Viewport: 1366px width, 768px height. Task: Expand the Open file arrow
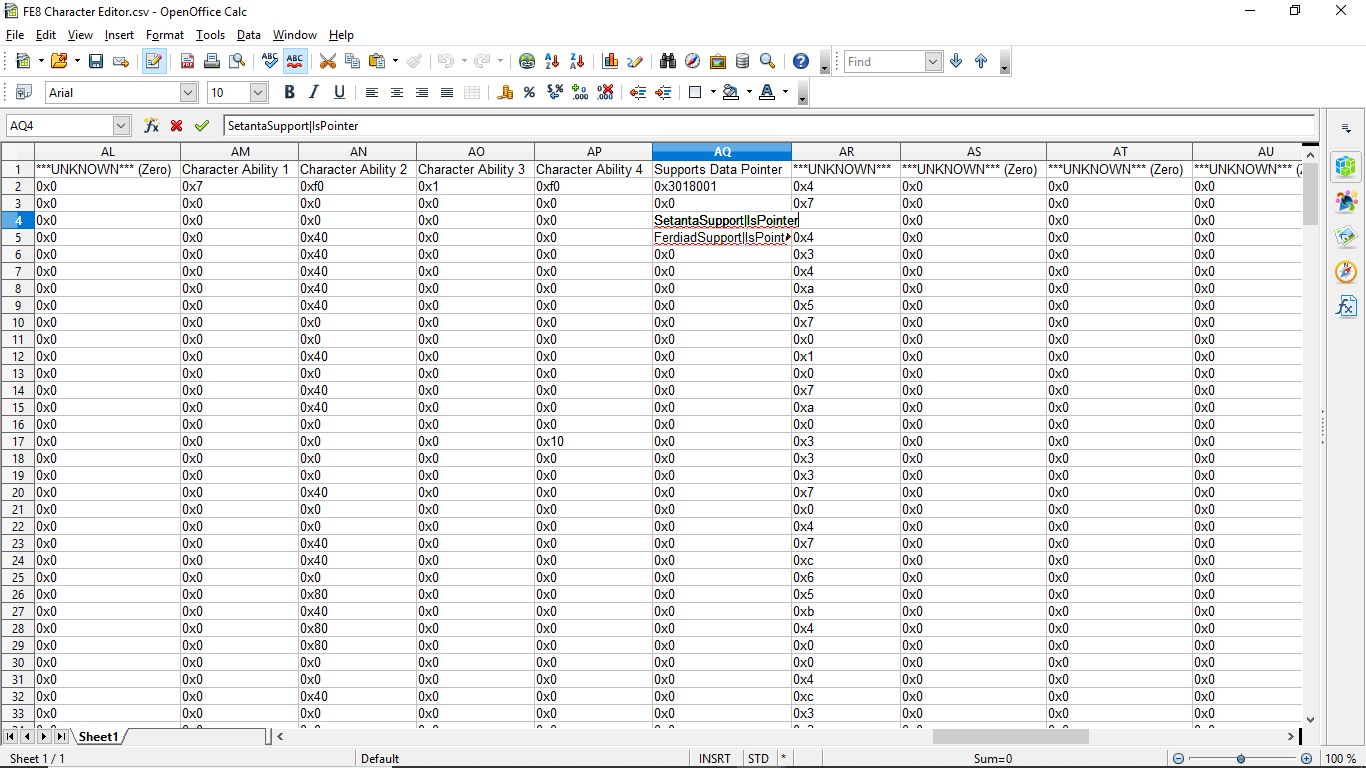pyautogui.click(x=76, y=62)
